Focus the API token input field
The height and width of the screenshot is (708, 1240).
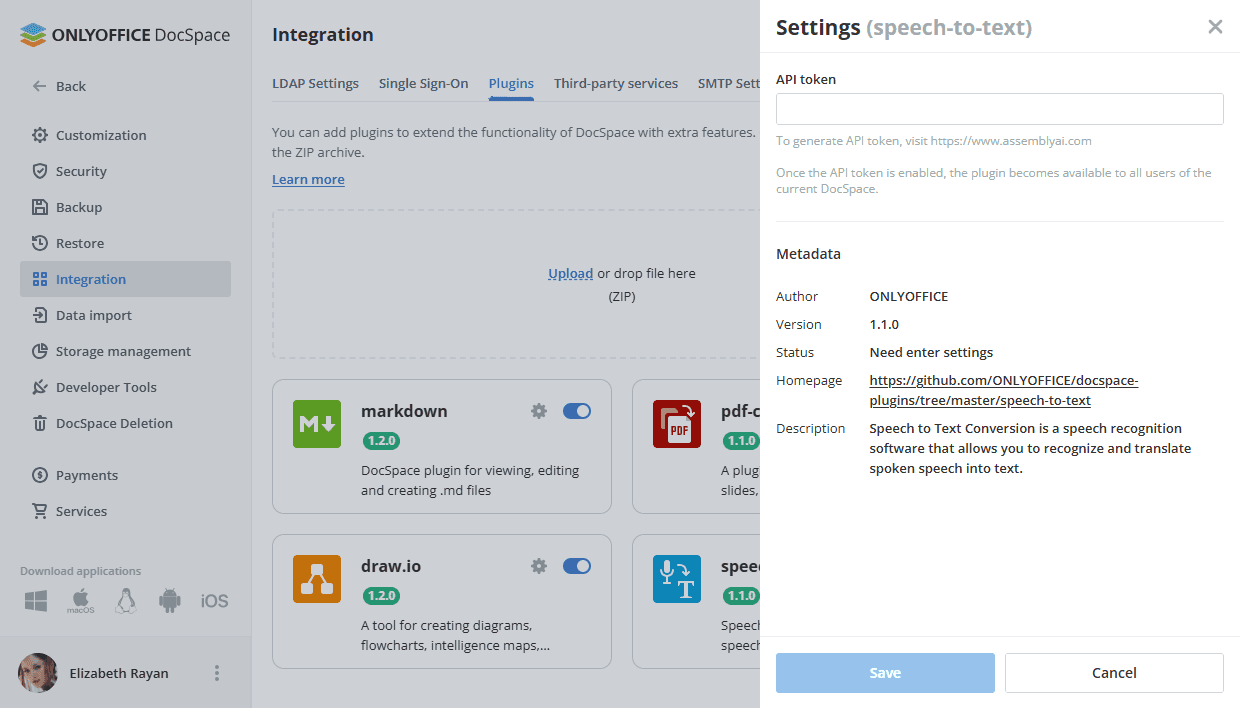(999, 109)
